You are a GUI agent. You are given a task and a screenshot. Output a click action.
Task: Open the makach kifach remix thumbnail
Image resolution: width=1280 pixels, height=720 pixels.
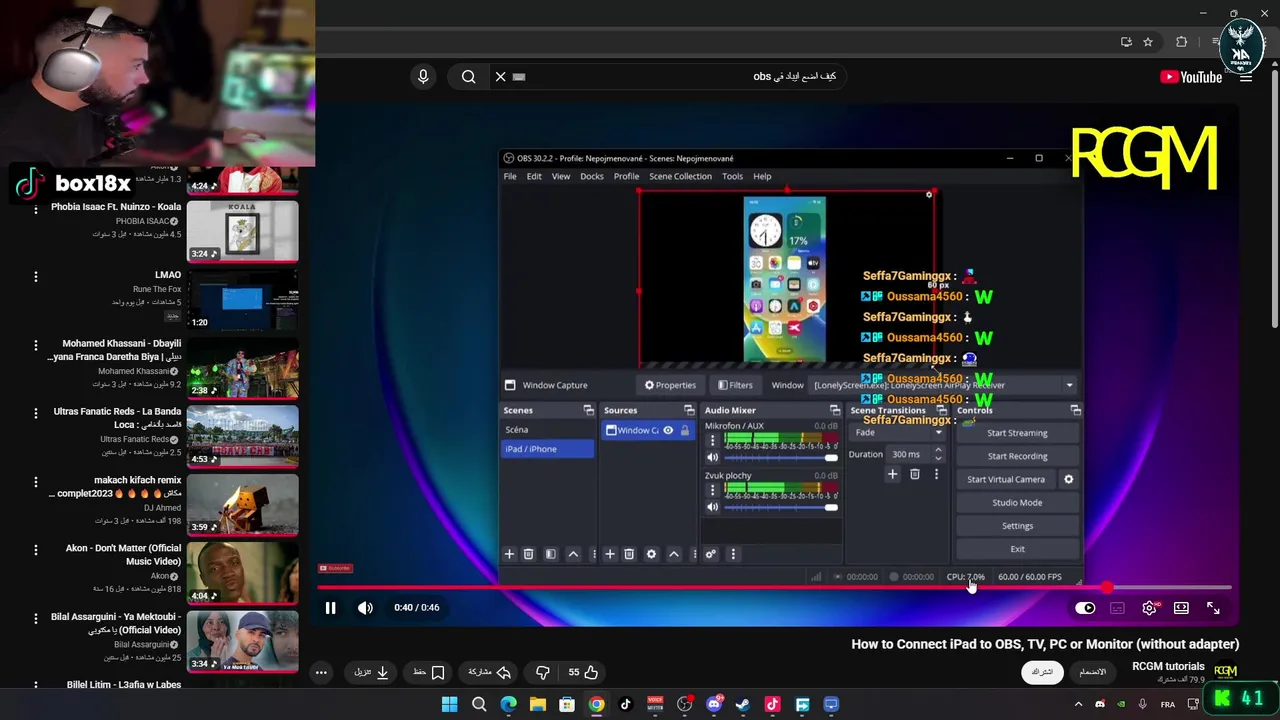click(243, 504)
